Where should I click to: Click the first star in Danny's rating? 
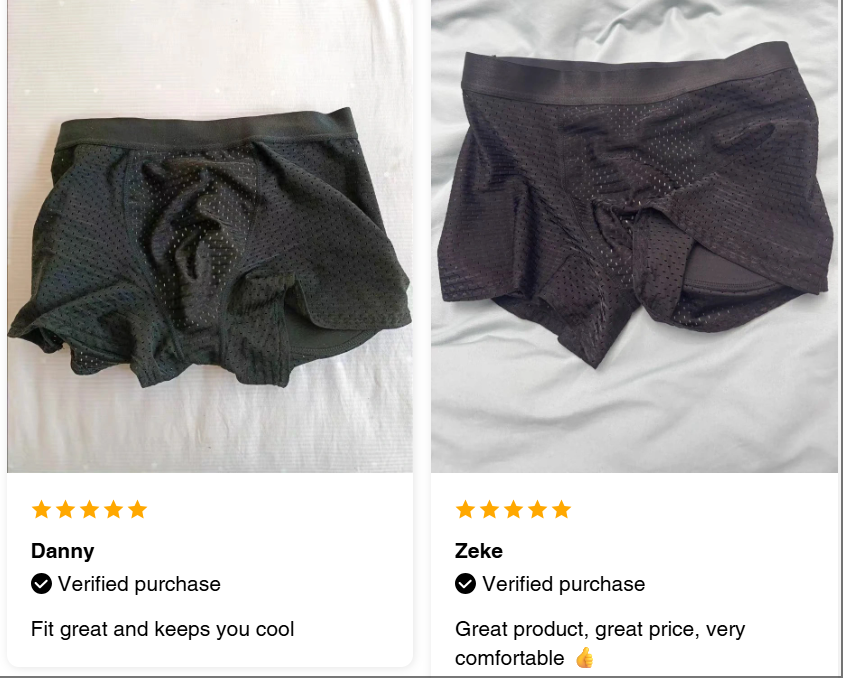(x=41, y=509)
